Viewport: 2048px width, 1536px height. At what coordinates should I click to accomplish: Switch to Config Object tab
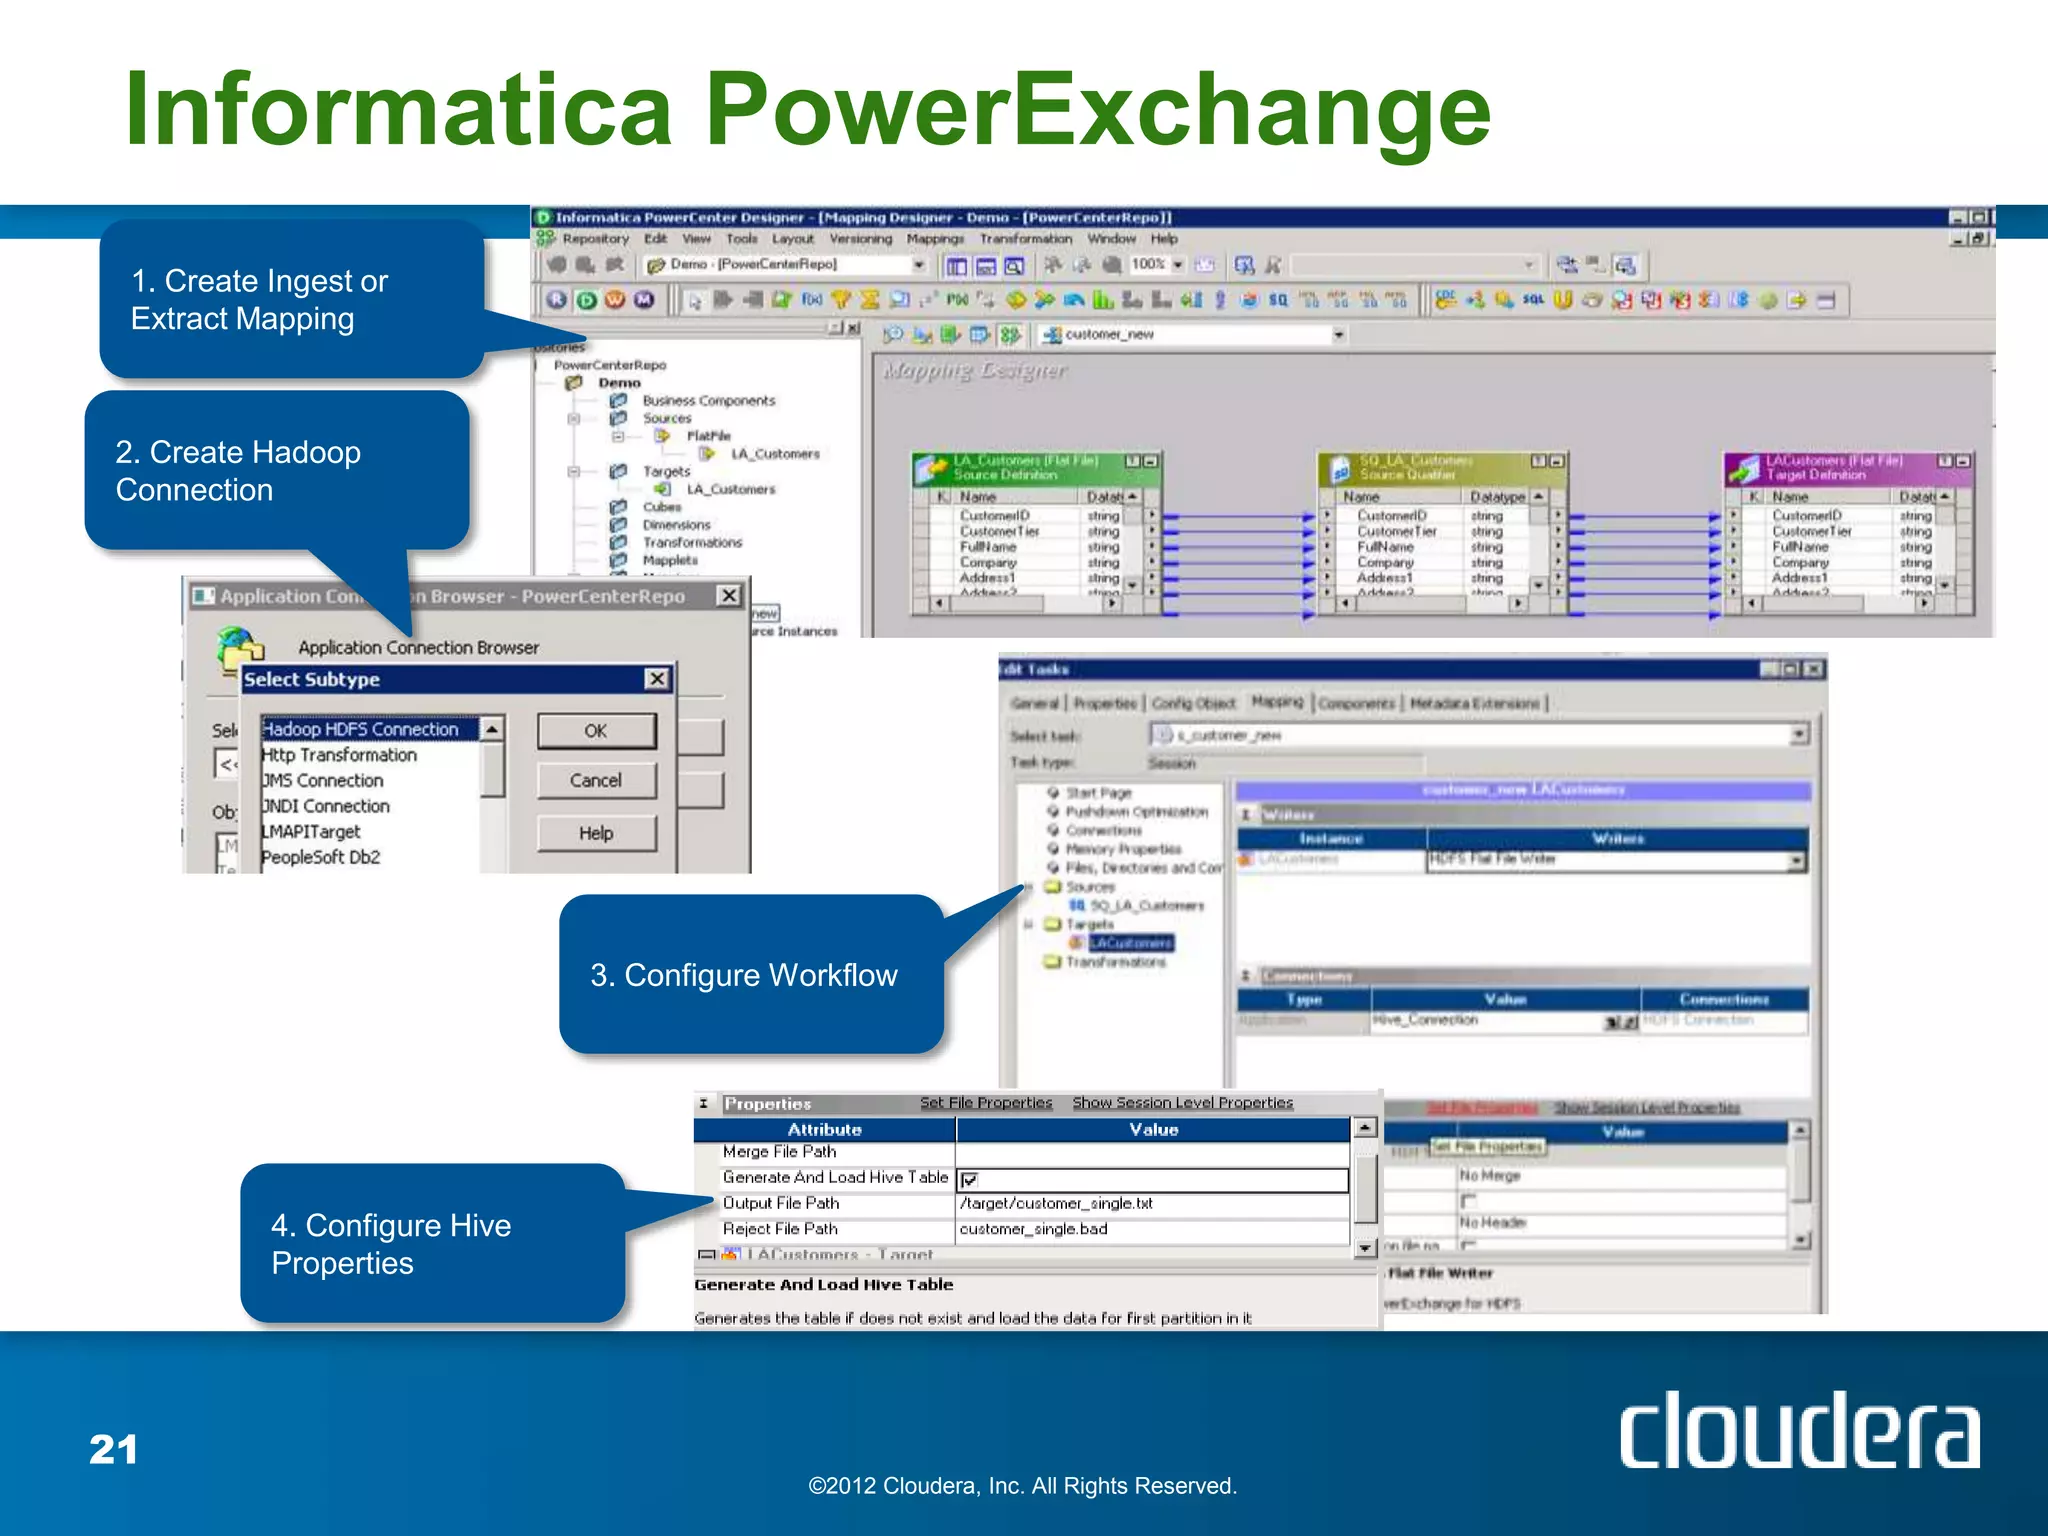[1193, 703]
